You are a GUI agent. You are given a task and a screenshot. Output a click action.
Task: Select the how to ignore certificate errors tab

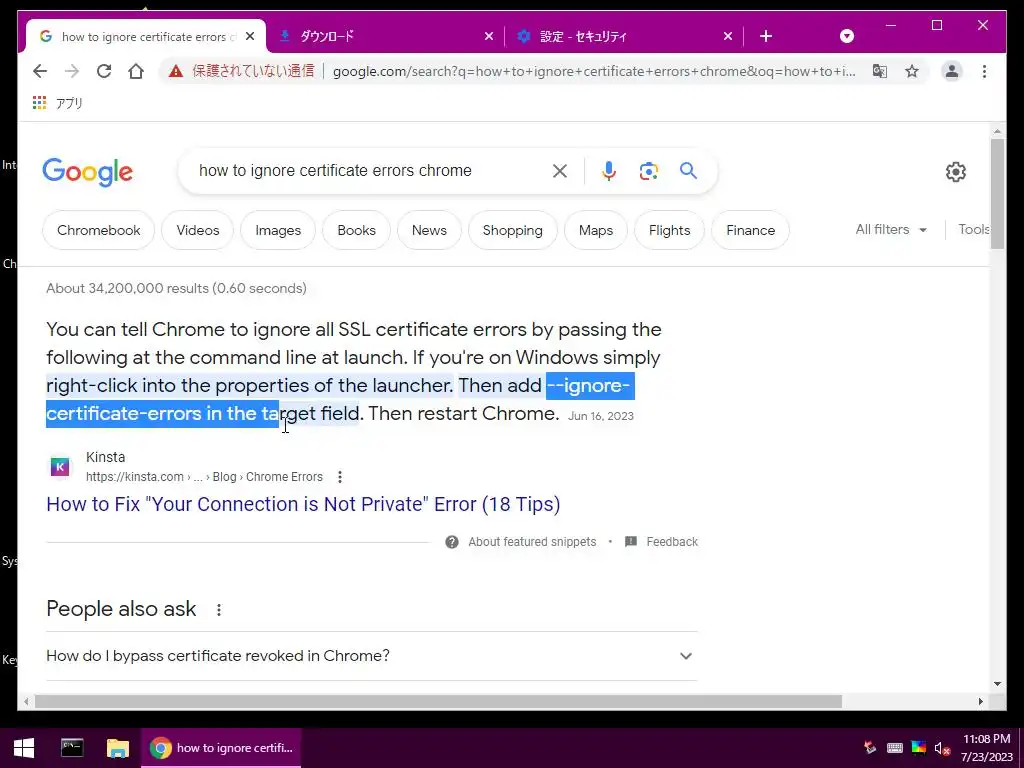[x=145, y=37]
